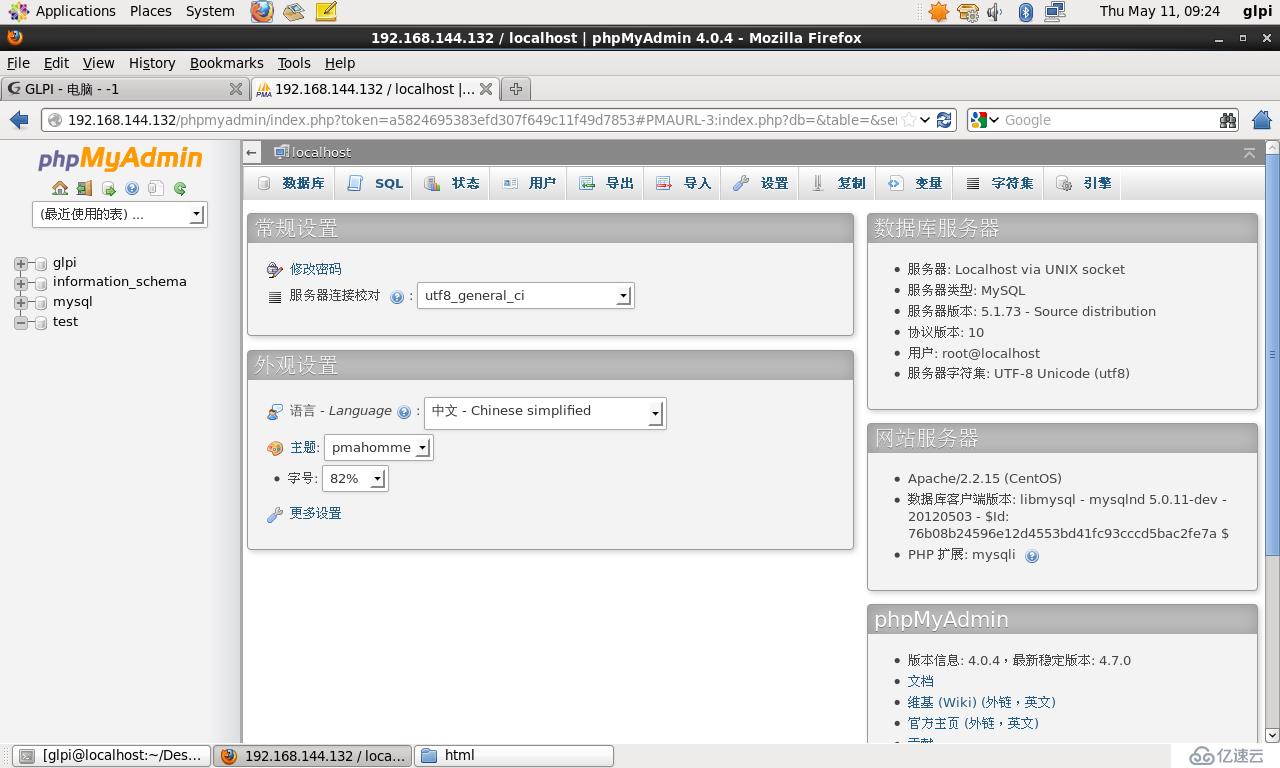Click the phpMyAdmin home icon in sidebar
1280x768 pixels.
60,188
